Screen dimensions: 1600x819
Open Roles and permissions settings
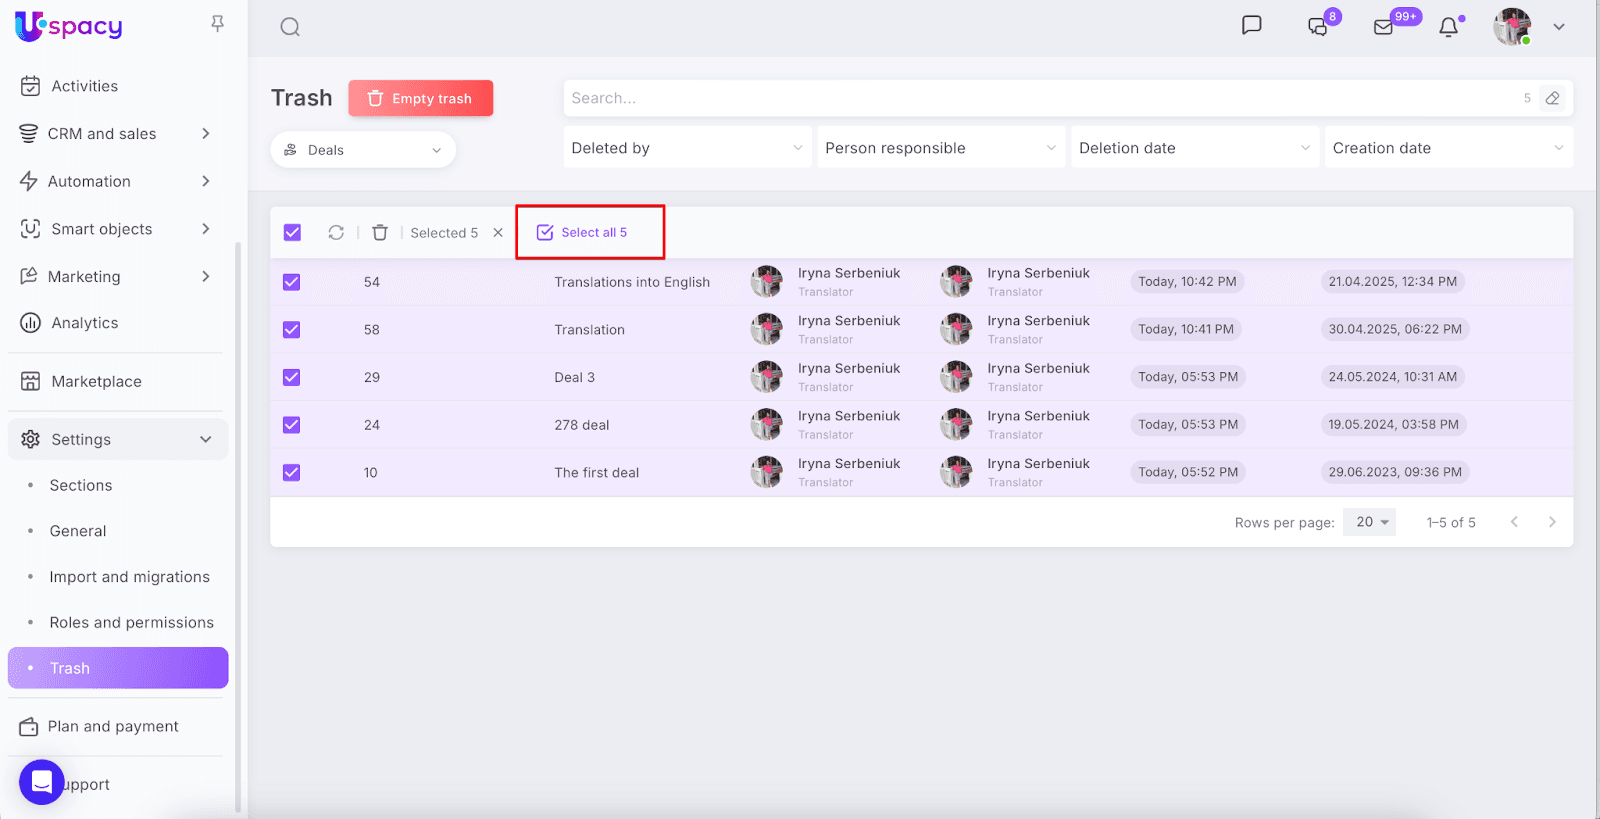click(131, 622)
